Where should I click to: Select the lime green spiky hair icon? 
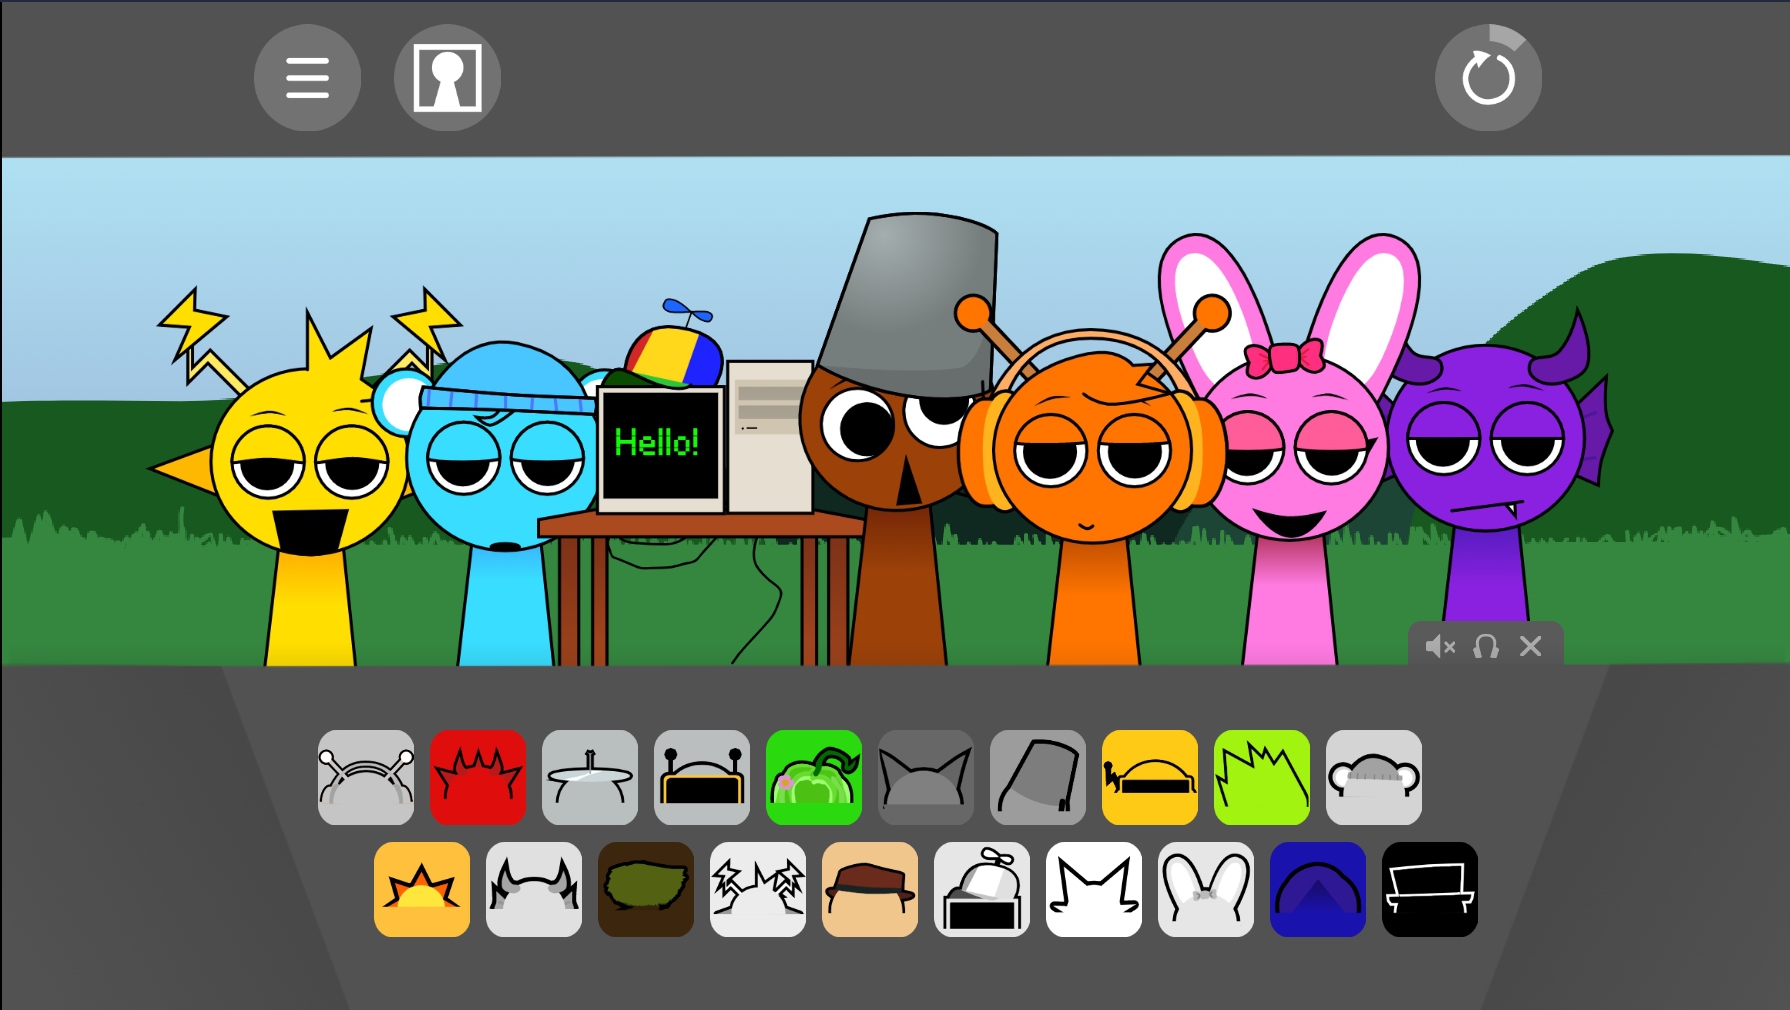tap(1262, 778)
